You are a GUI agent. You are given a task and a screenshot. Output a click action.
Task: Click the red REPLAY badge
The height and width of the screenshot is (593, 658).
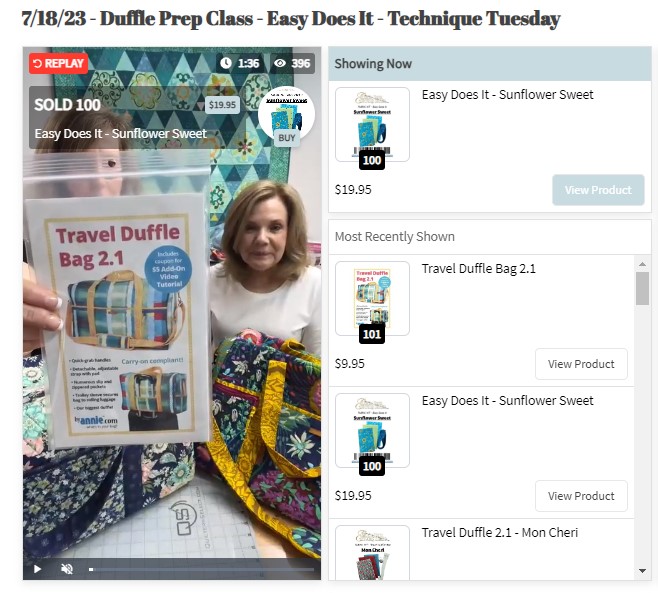58,63
